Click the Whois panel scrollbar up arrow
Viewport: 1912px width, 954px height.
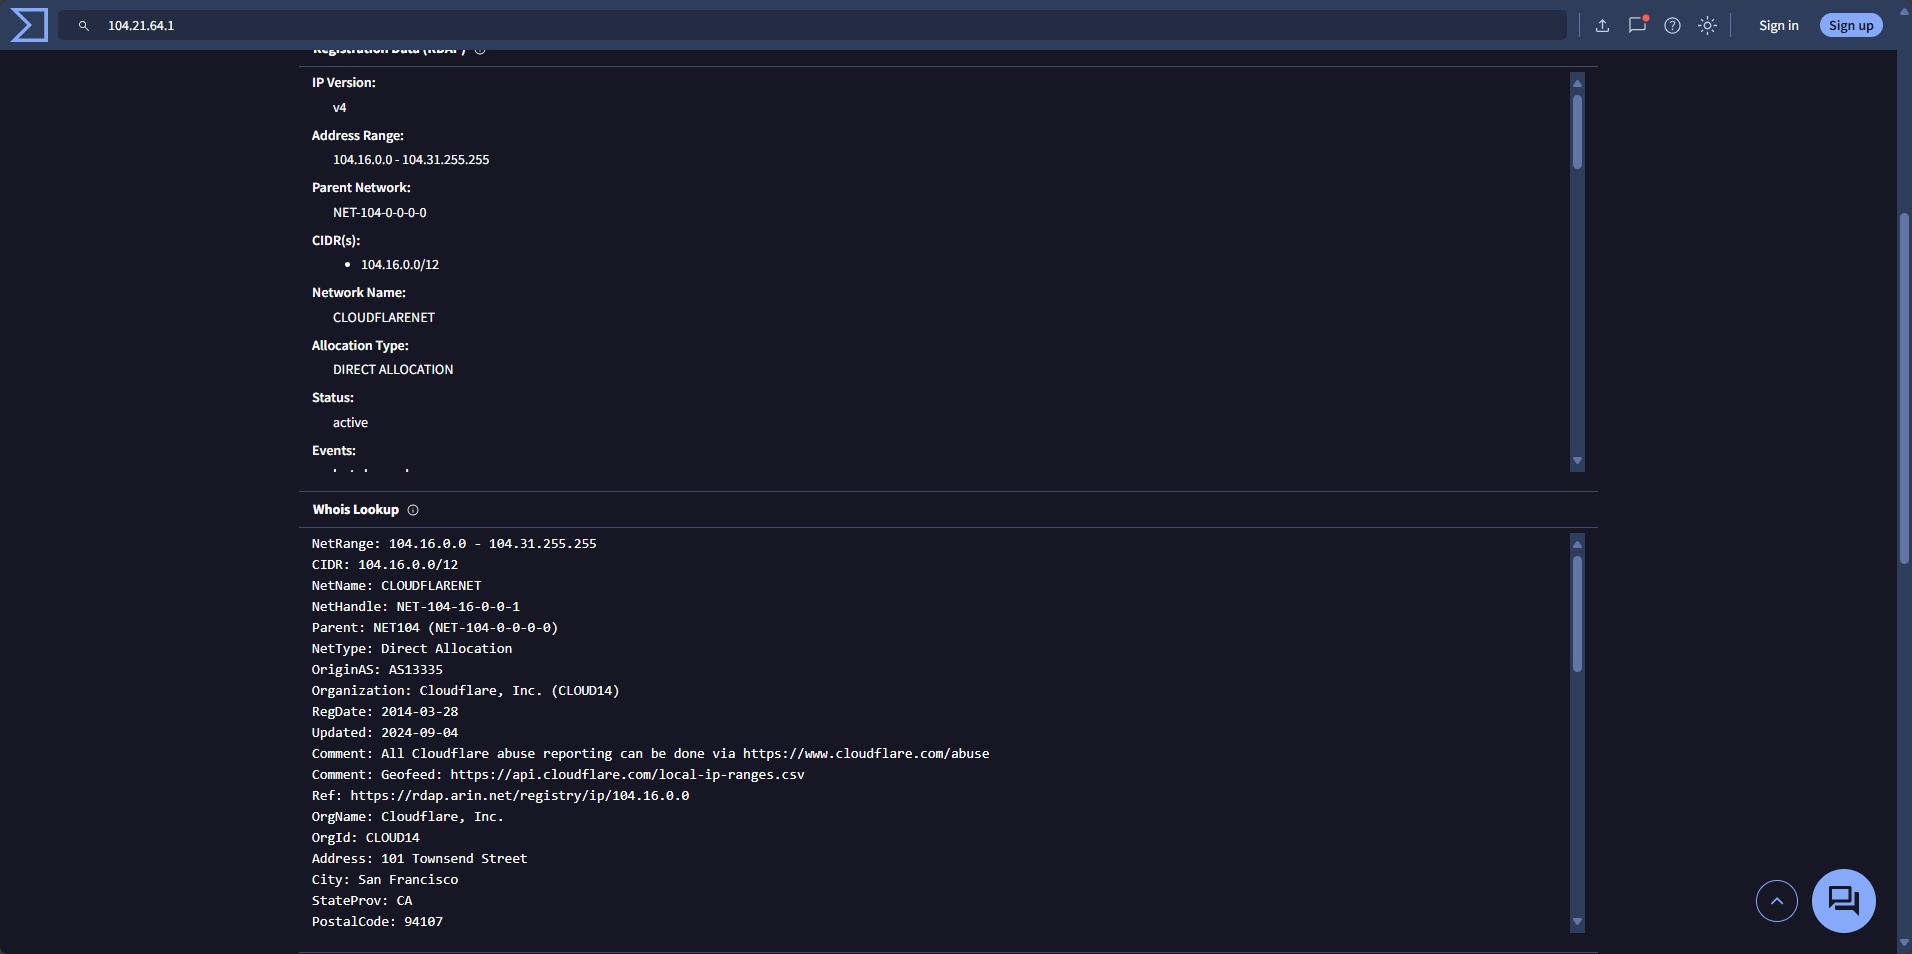pos(1577,544)
